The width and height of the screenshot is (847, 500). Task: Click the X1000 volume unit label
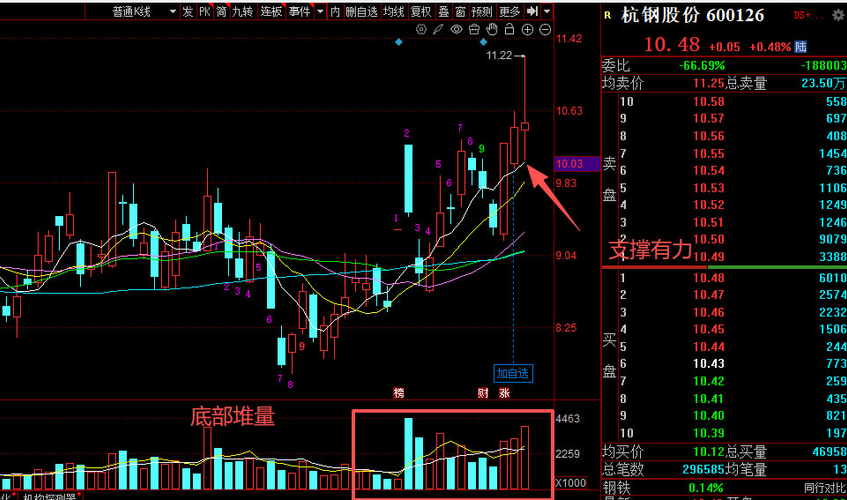[x=570, y=483]
